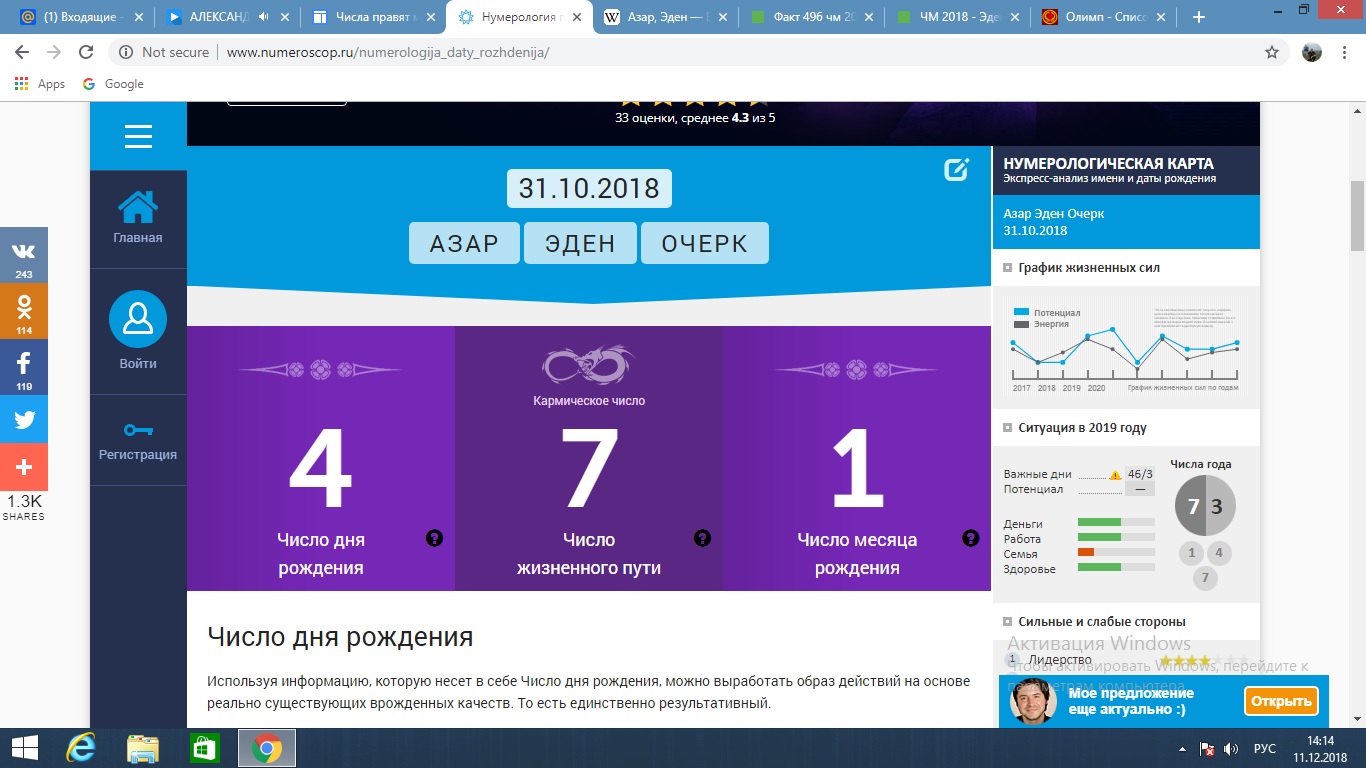
Task: Share via Twitter icon
Action: 24,420
